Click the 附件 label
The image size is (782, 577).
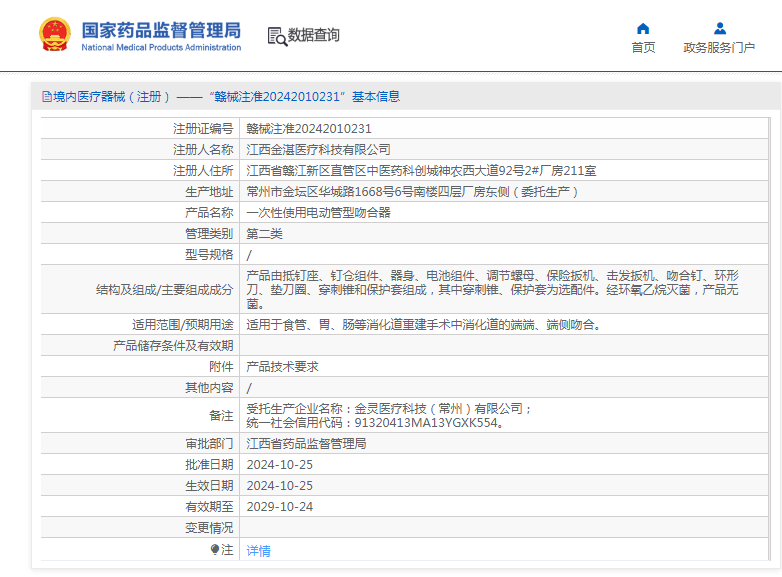[221, 367]
